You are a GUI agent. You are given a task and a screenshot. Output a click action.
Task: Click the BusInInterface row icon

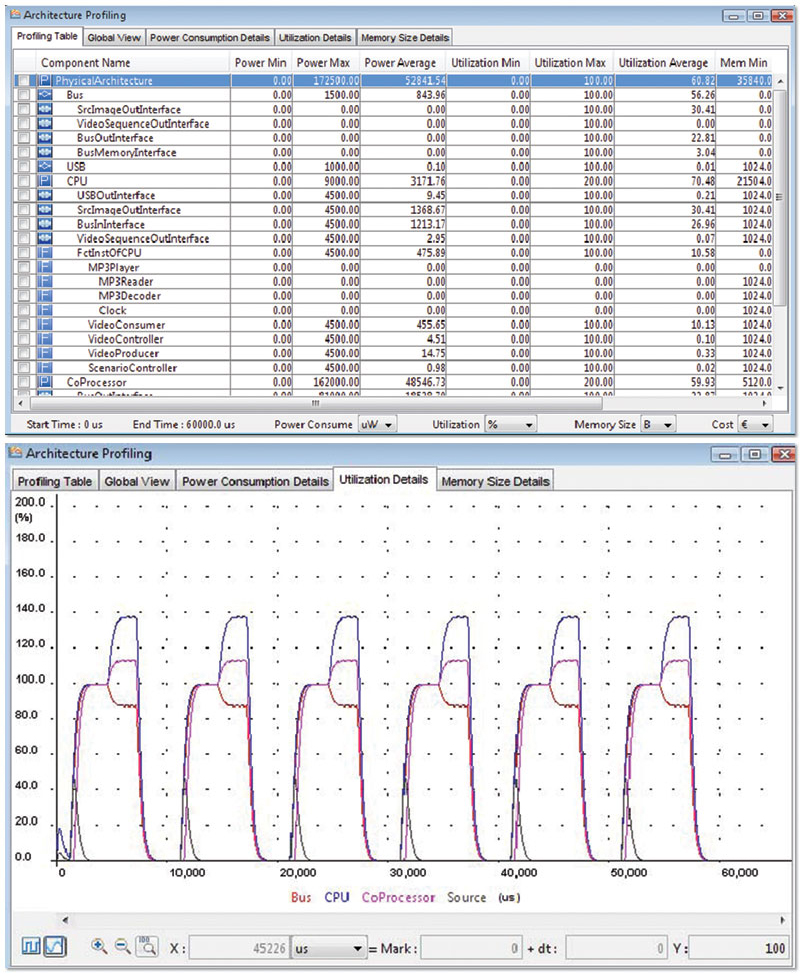coord(45,224)
